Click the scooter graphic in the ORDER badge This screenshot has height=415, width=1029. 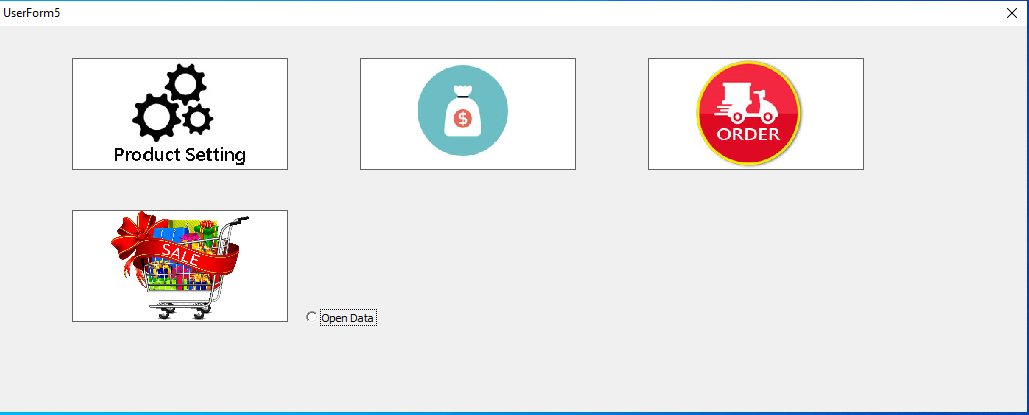746,104
